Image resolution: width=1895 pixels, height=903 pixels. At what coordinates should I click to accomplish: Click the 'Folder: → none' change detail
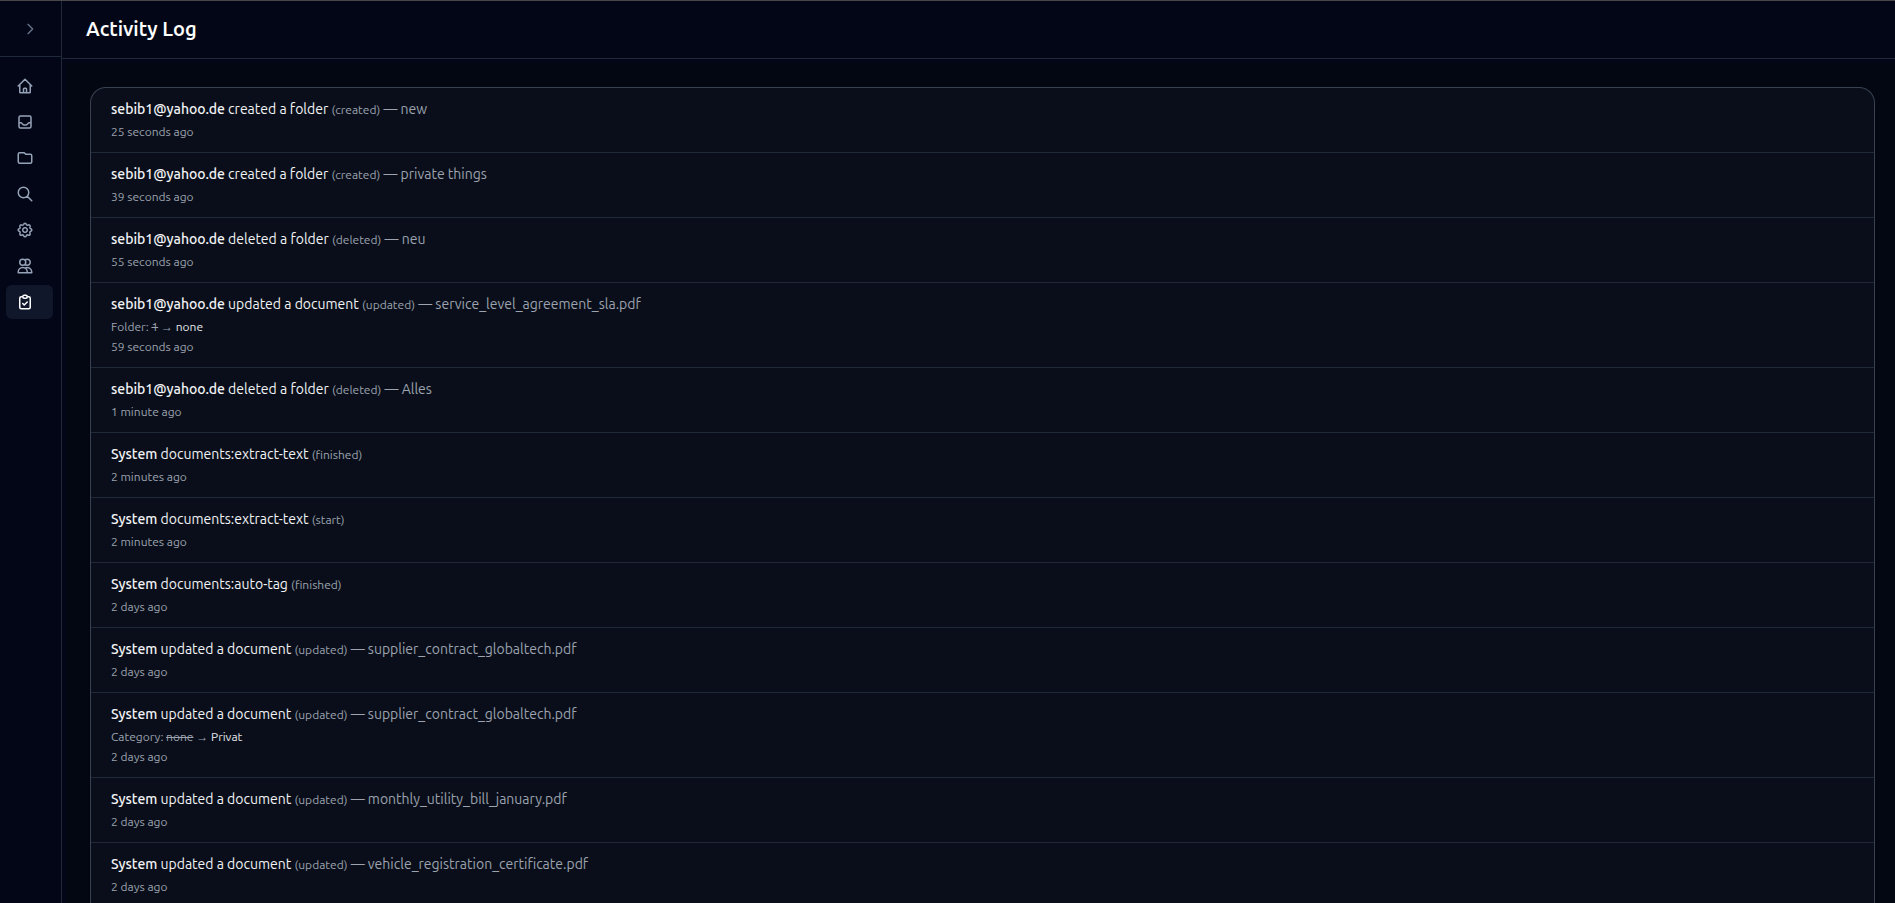pos(157,327)
